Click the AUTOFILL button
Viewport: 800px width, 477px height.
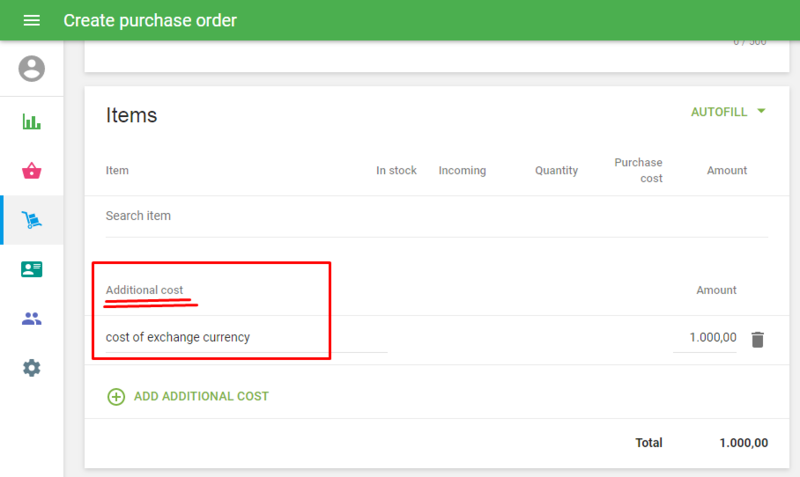718,112
